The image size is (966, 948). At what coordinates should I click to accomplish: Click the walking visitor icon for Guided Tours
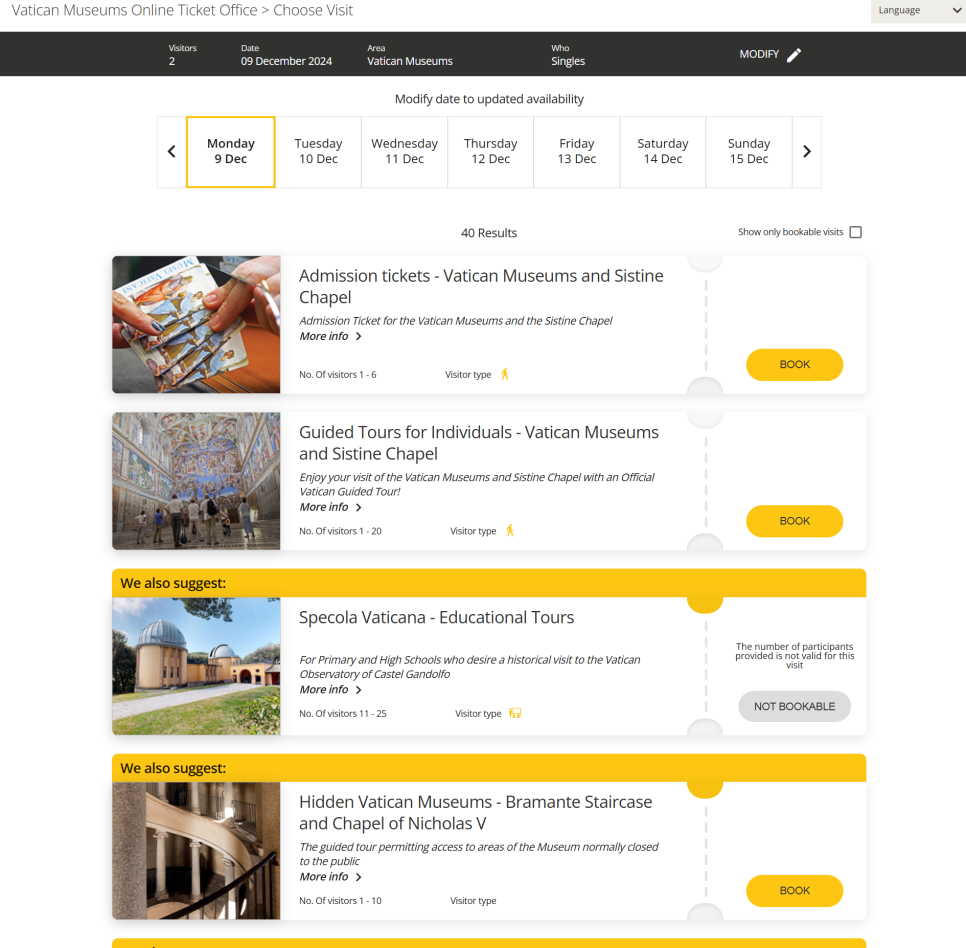510,530
